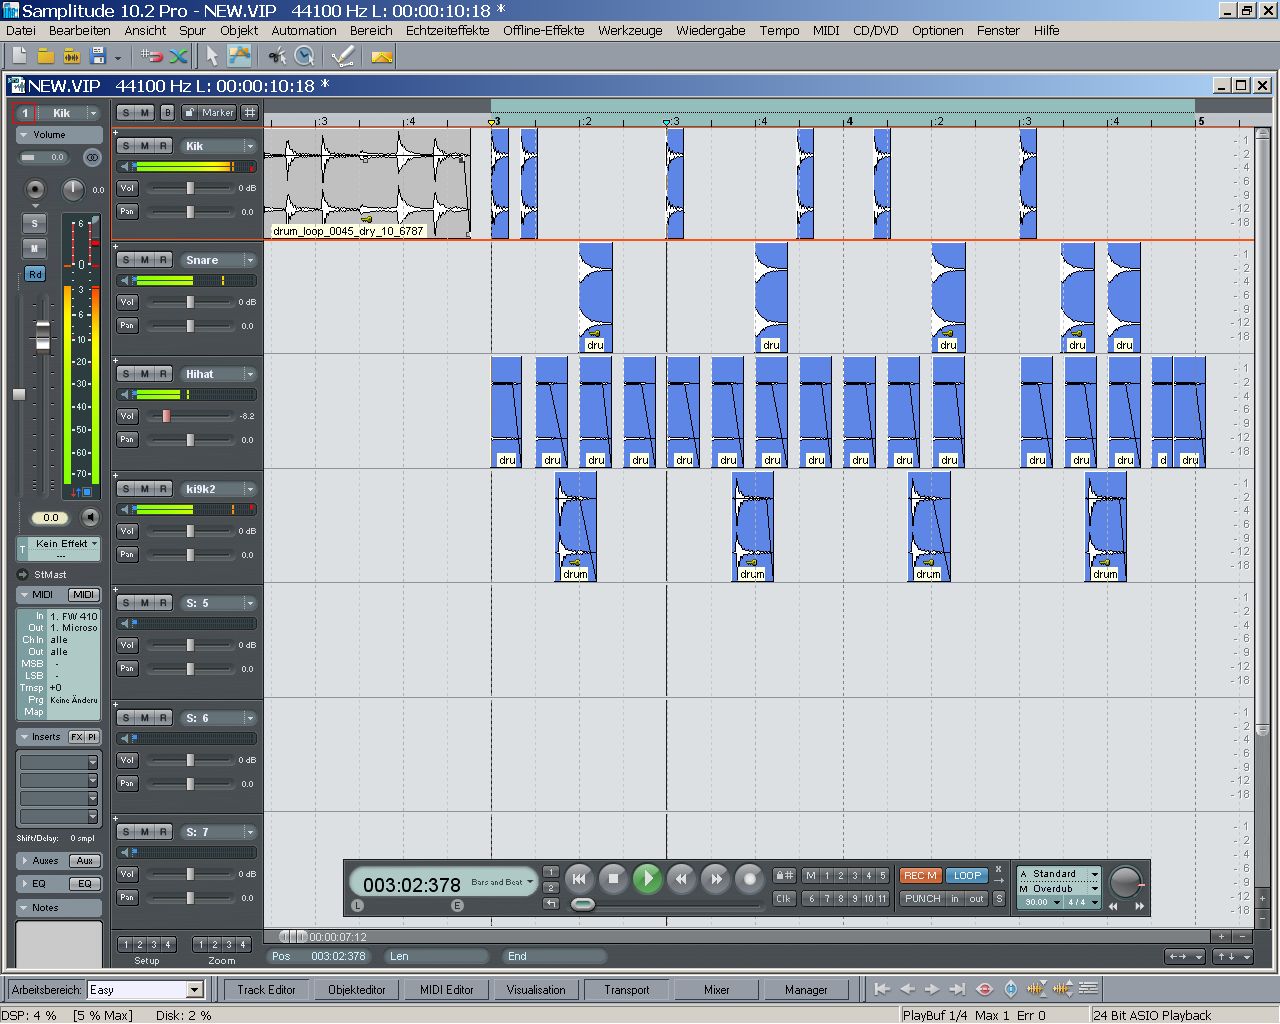Click the New project icon

19,56
